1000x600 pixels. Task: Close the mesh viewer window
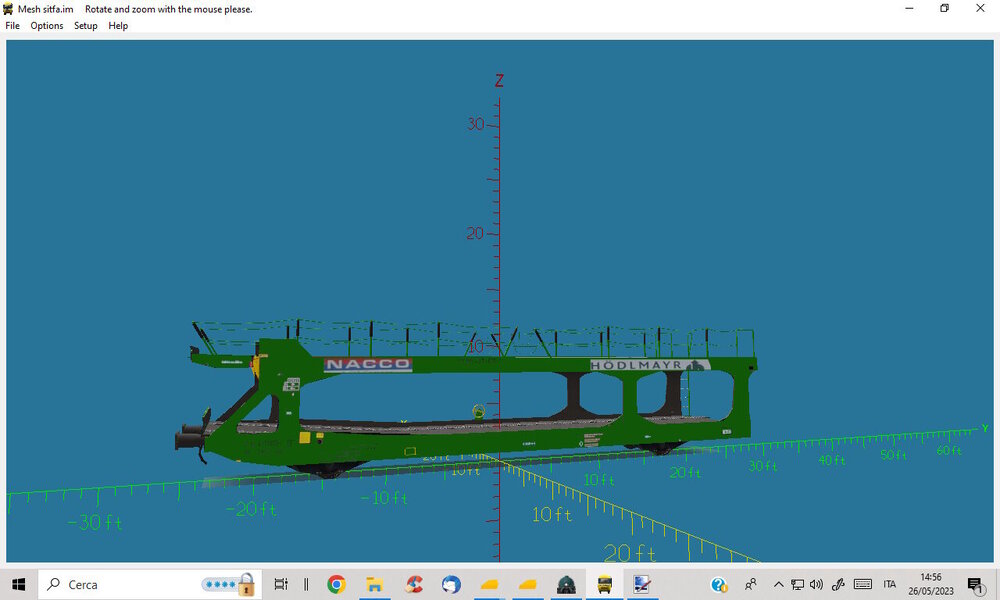pyautogui.click(x=980, y=8)
